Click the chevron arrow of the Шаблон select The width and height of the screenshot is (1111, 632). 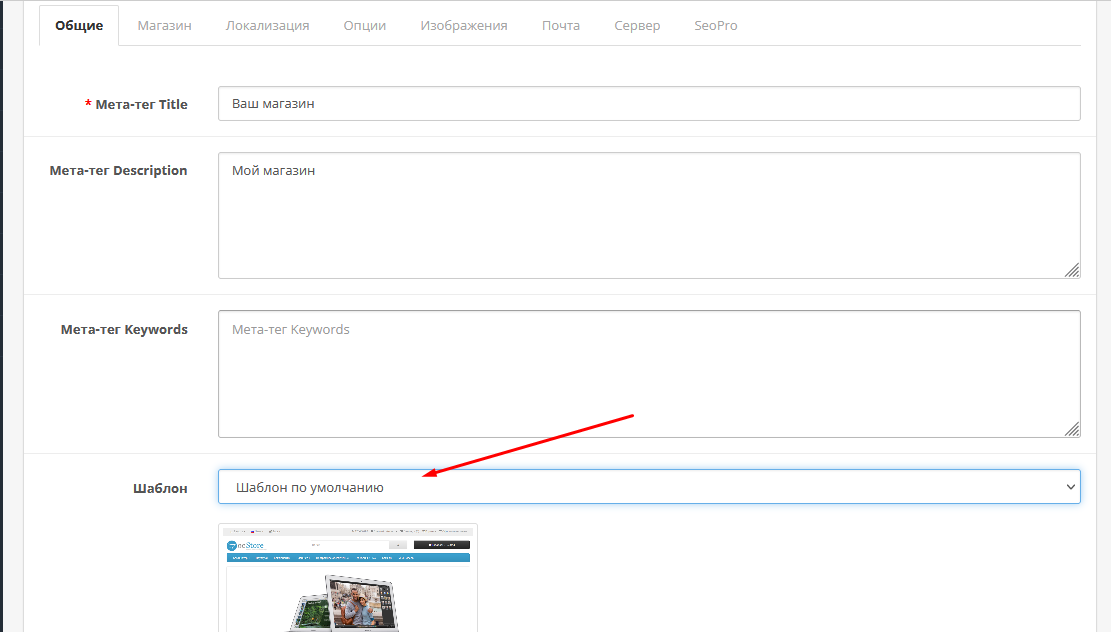point(1071,487)
